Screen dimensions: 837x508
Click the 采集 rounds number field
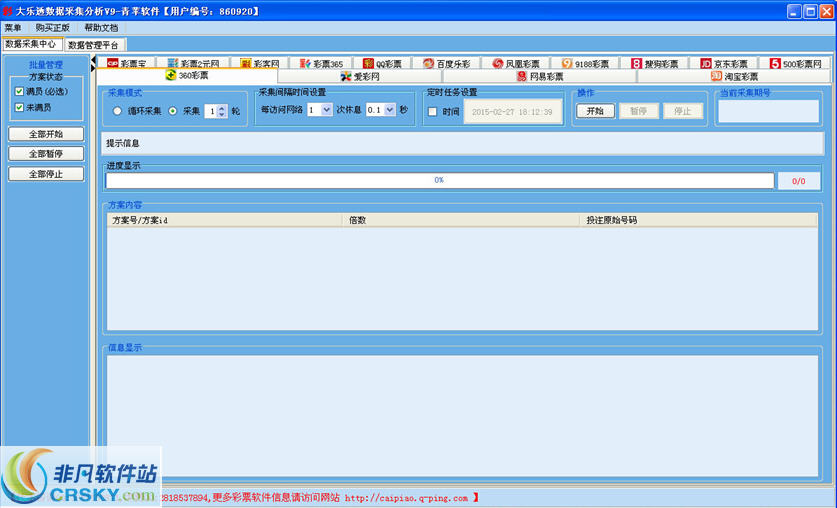pos(211,111)
